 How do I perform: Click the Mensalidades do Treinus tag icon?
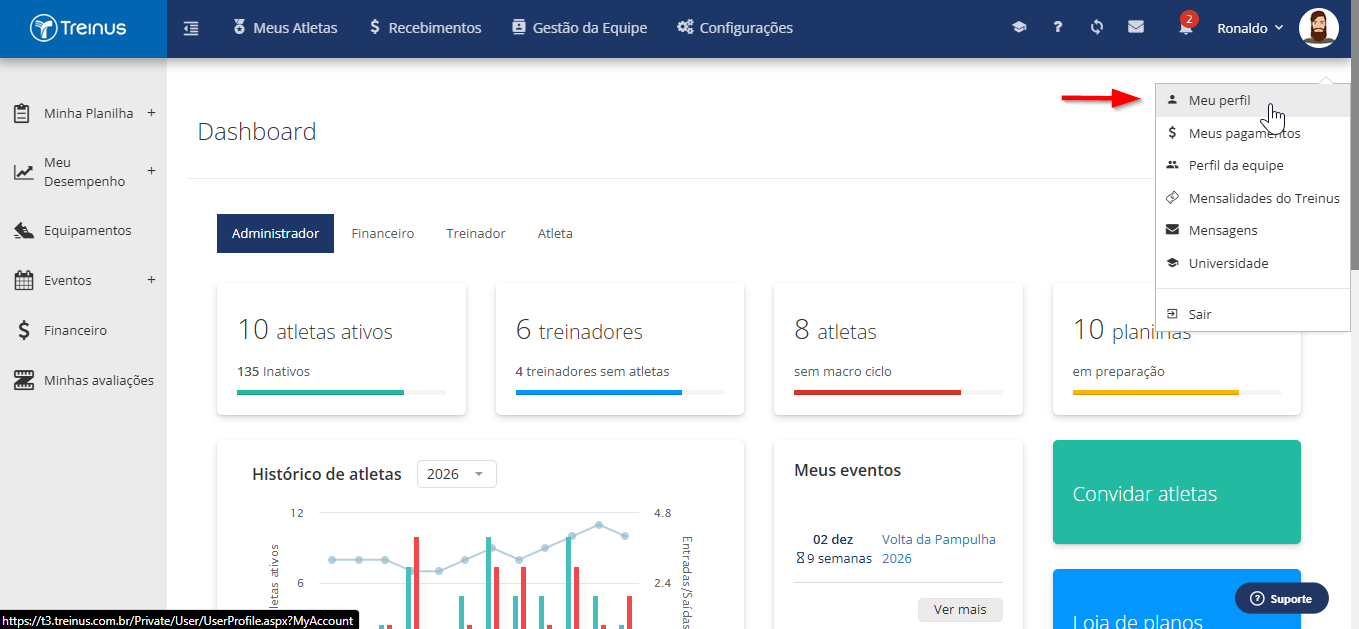pyautogui.click(x=1172, y=198)
